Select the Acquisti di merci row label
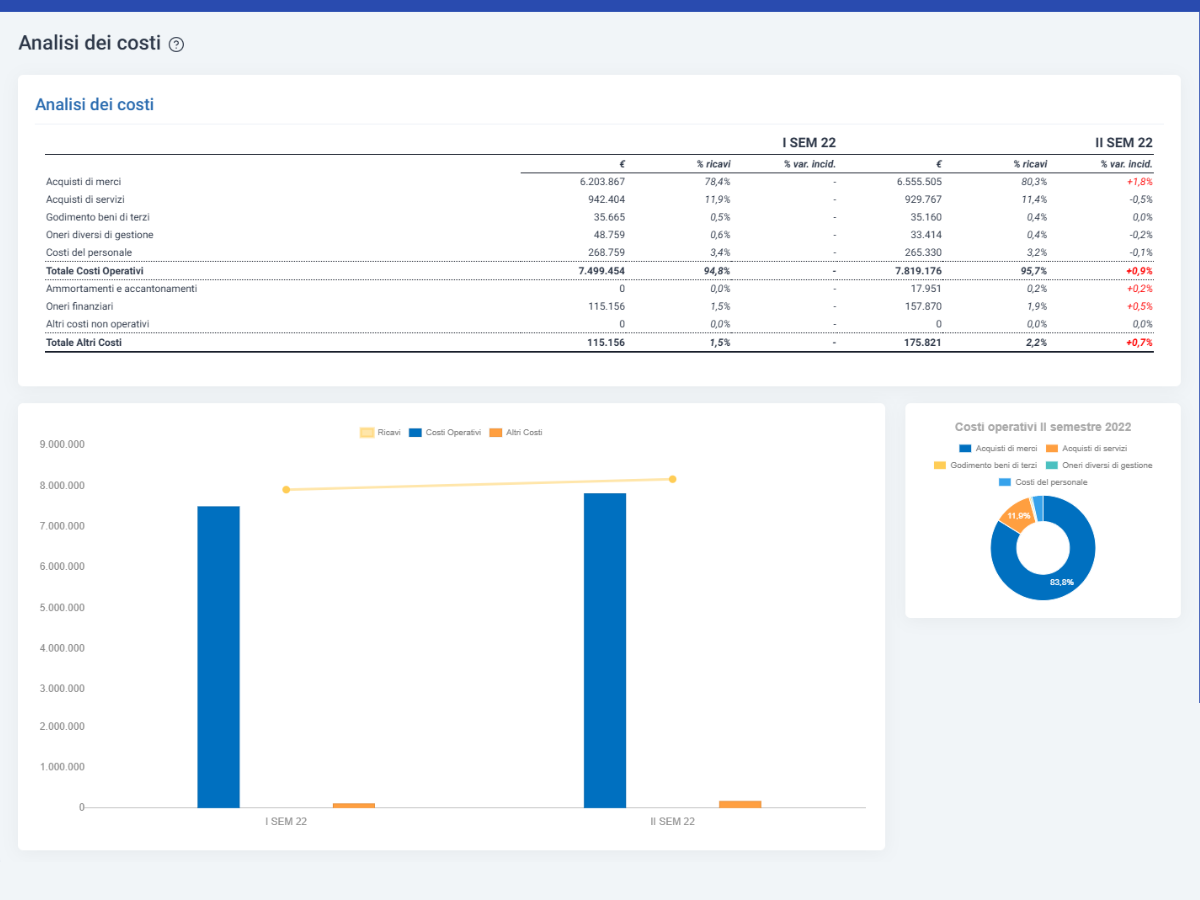 click(x=84, y=182)
